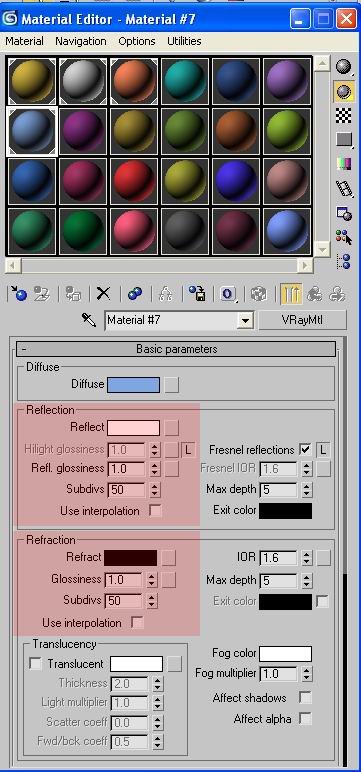Click the Reflect white color swatch
This screenshot has height=772, width=361.
(133, 427)
